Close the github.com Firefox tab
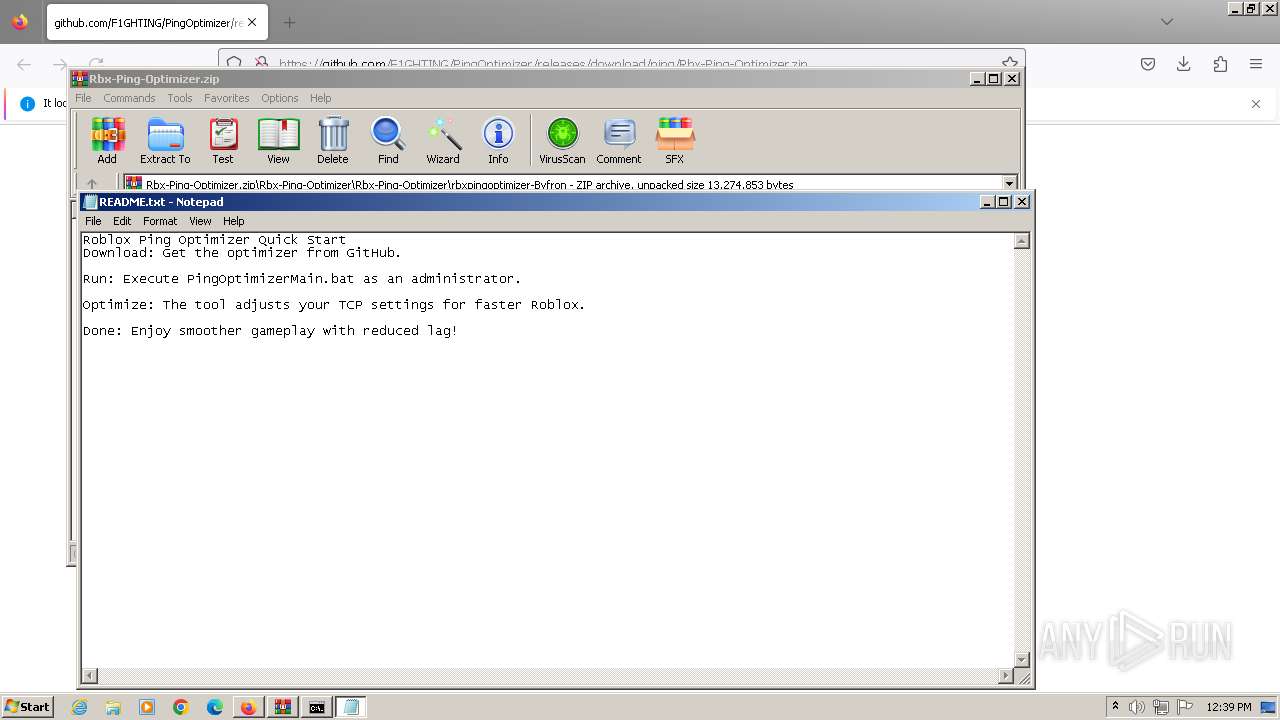The image size is (1280, 720). tap(252, 22)
